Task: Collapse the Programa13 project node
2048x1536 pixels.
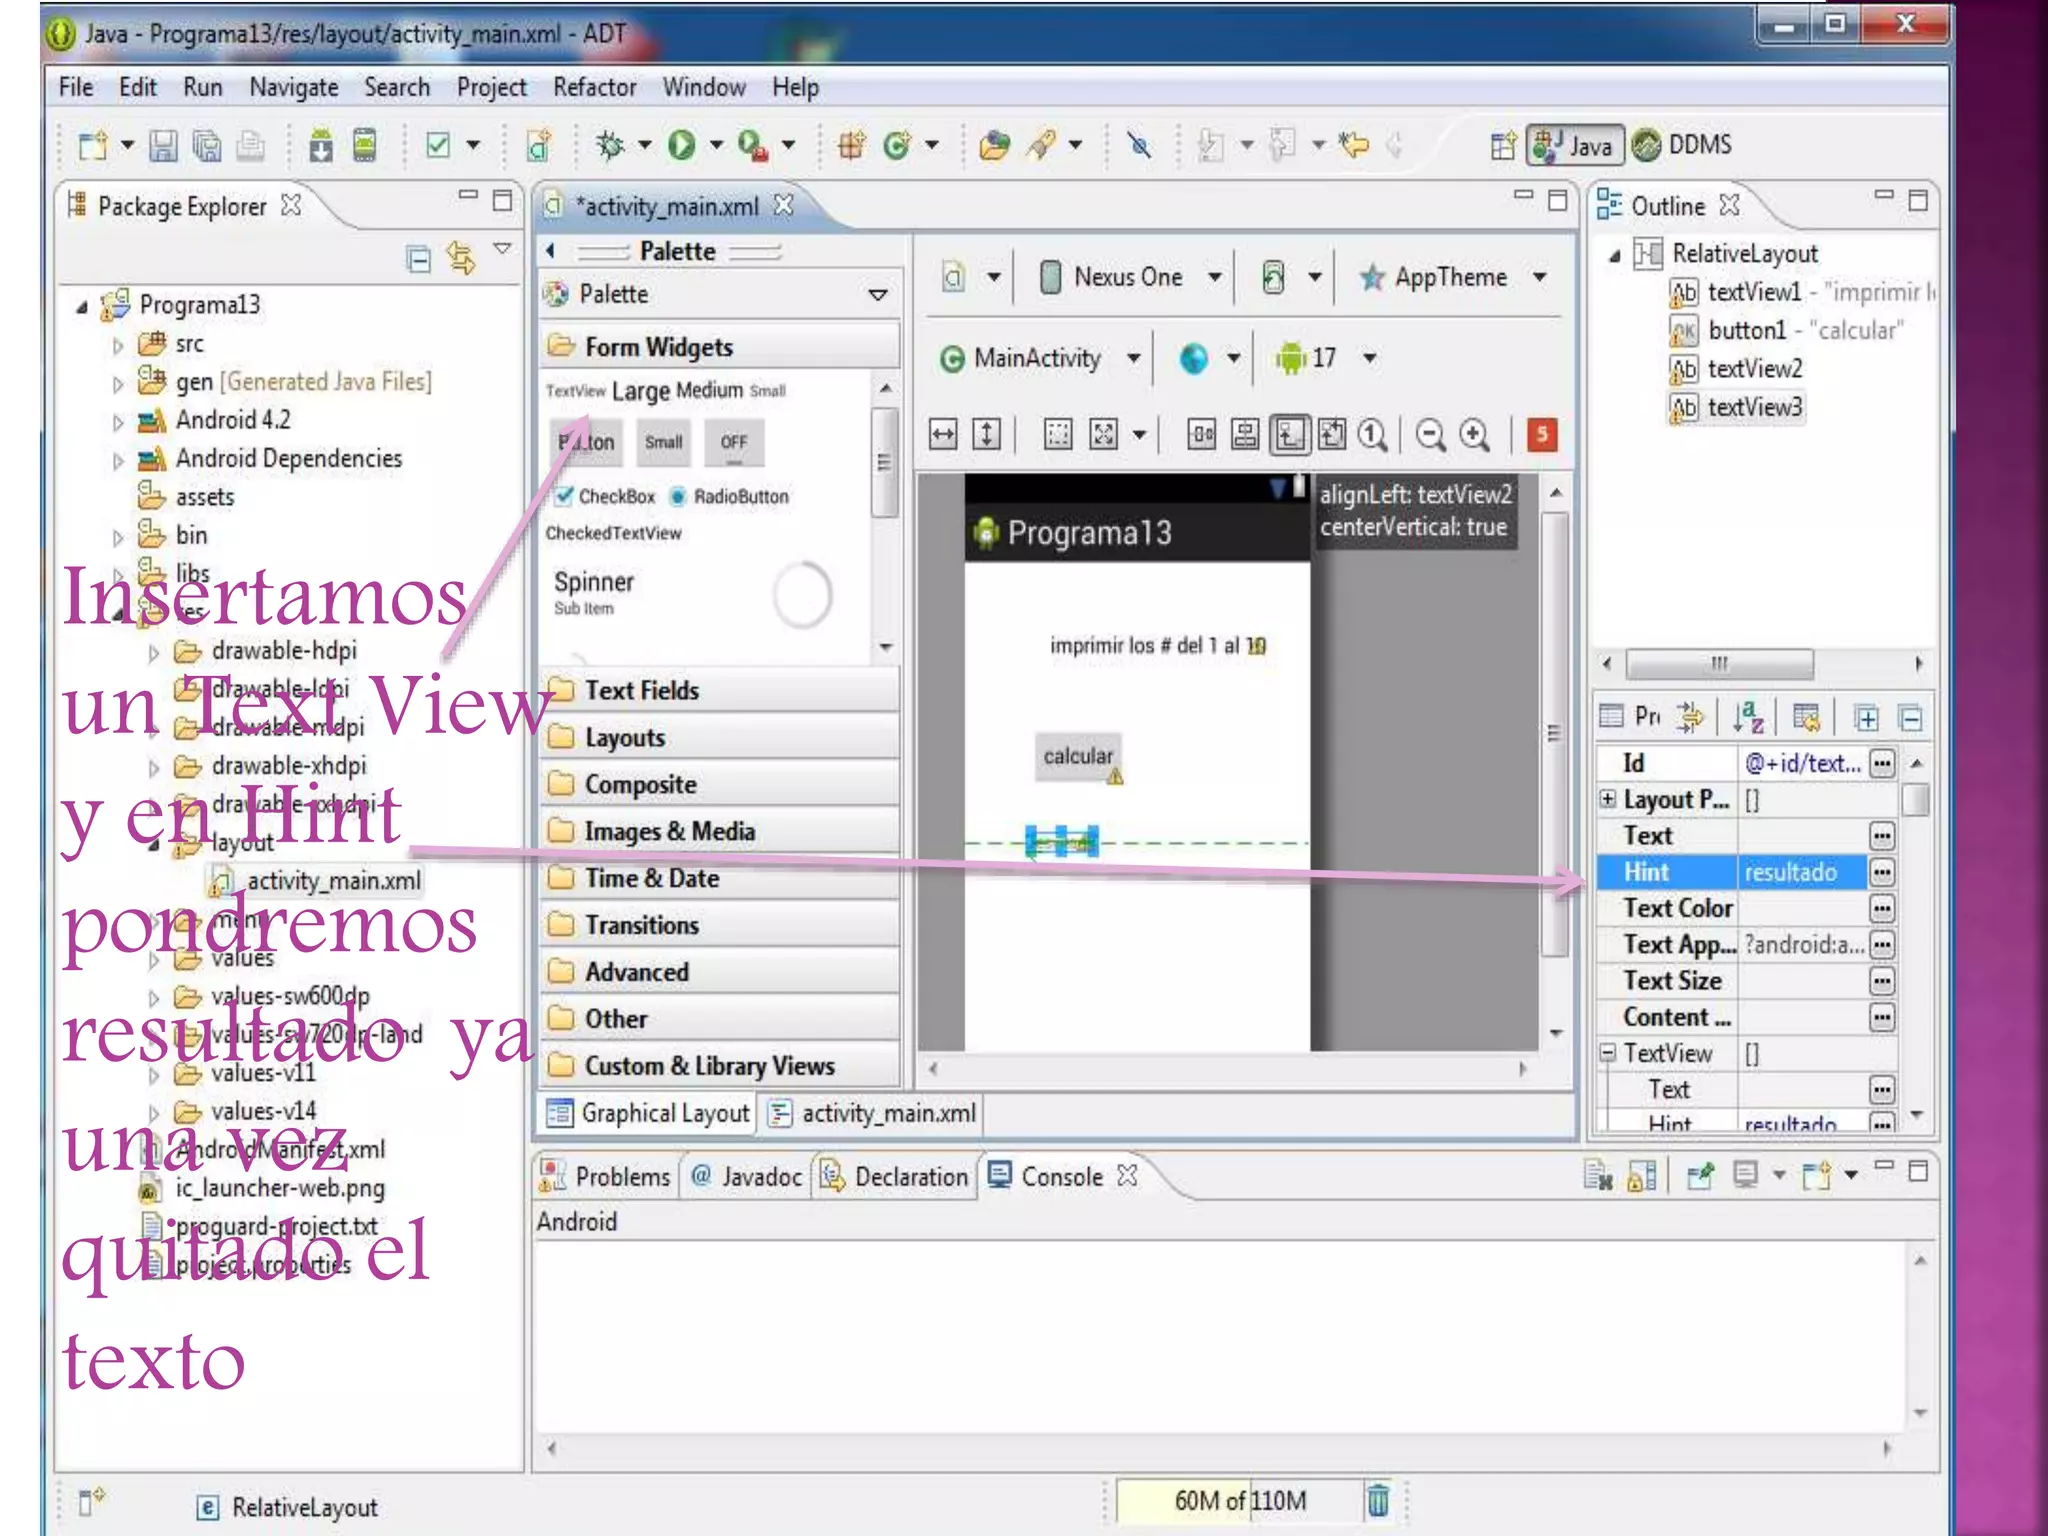Action: pos(82,306)
